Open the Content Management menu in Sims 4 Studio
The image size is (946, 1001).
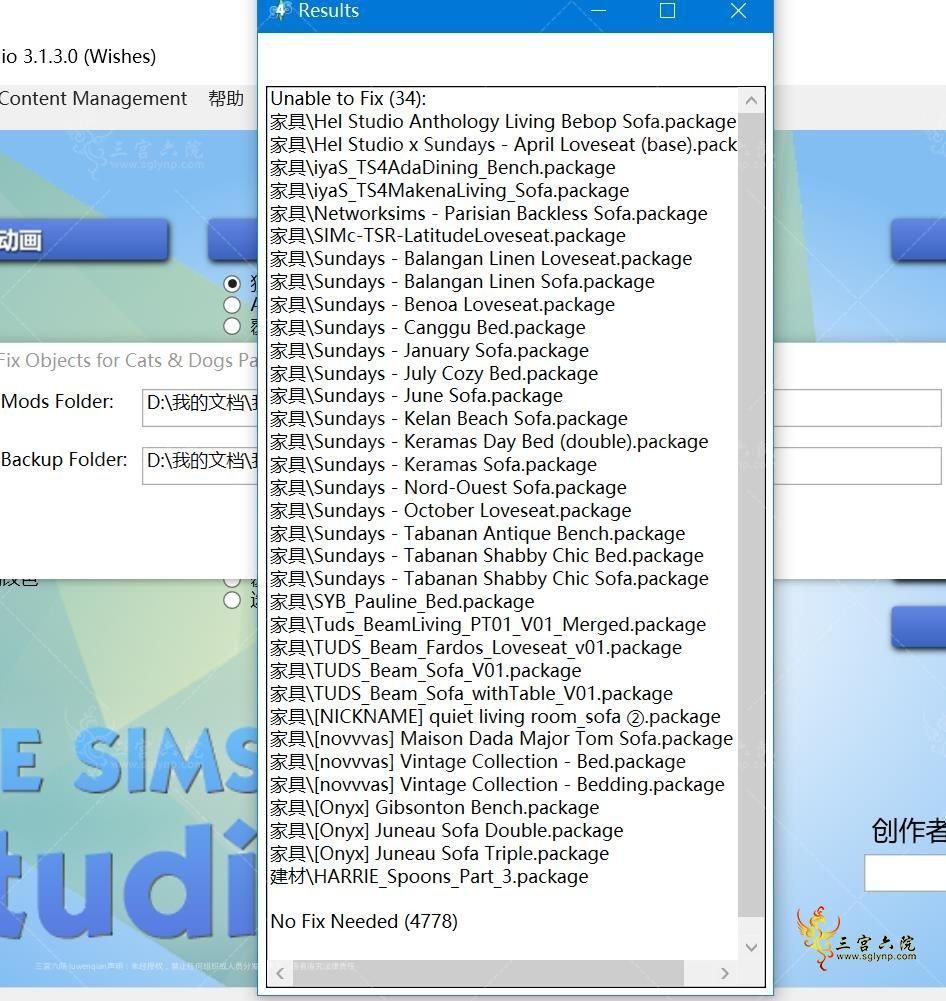[93, 98]
